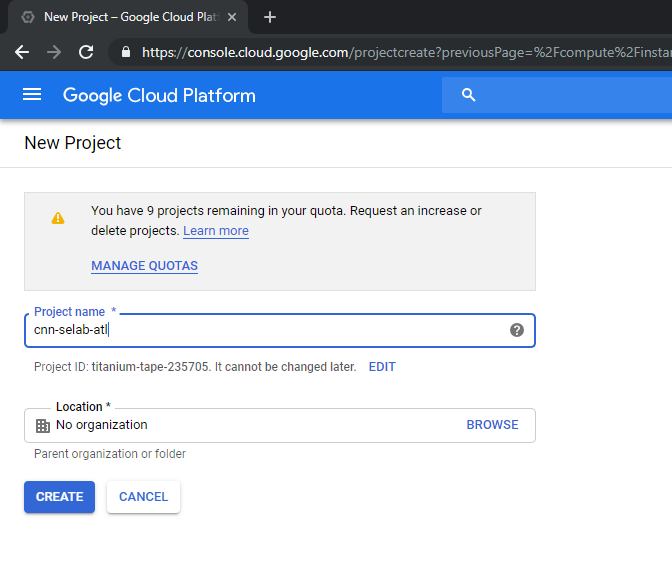Click the organization building icon
The height and width of the screenshot is (561, 672).
tap(42, 425)
